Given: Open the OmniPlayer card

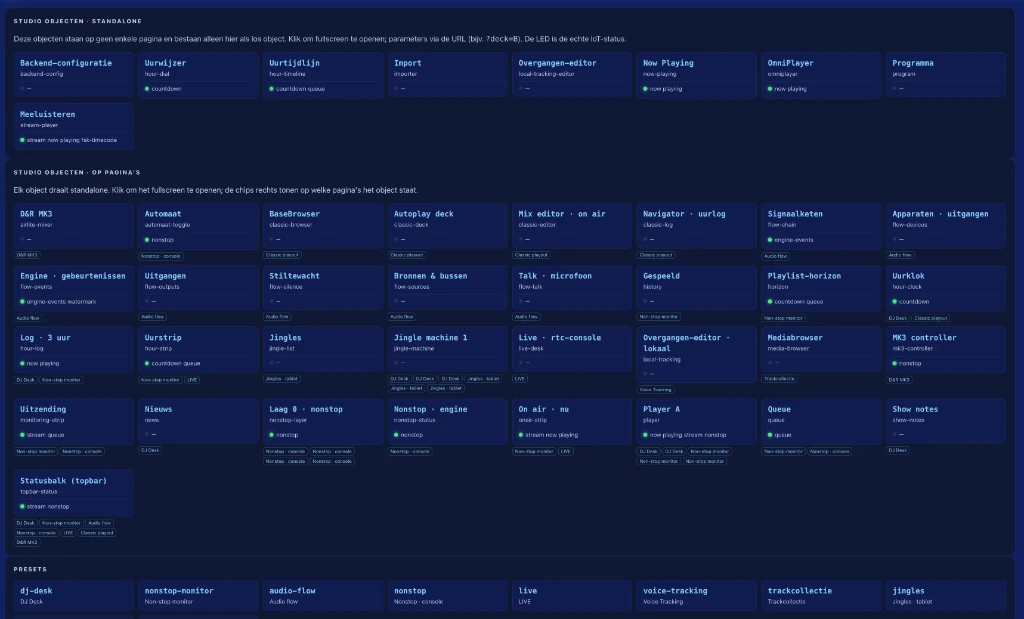Looking at the screenshot, I should coord(822,75).
